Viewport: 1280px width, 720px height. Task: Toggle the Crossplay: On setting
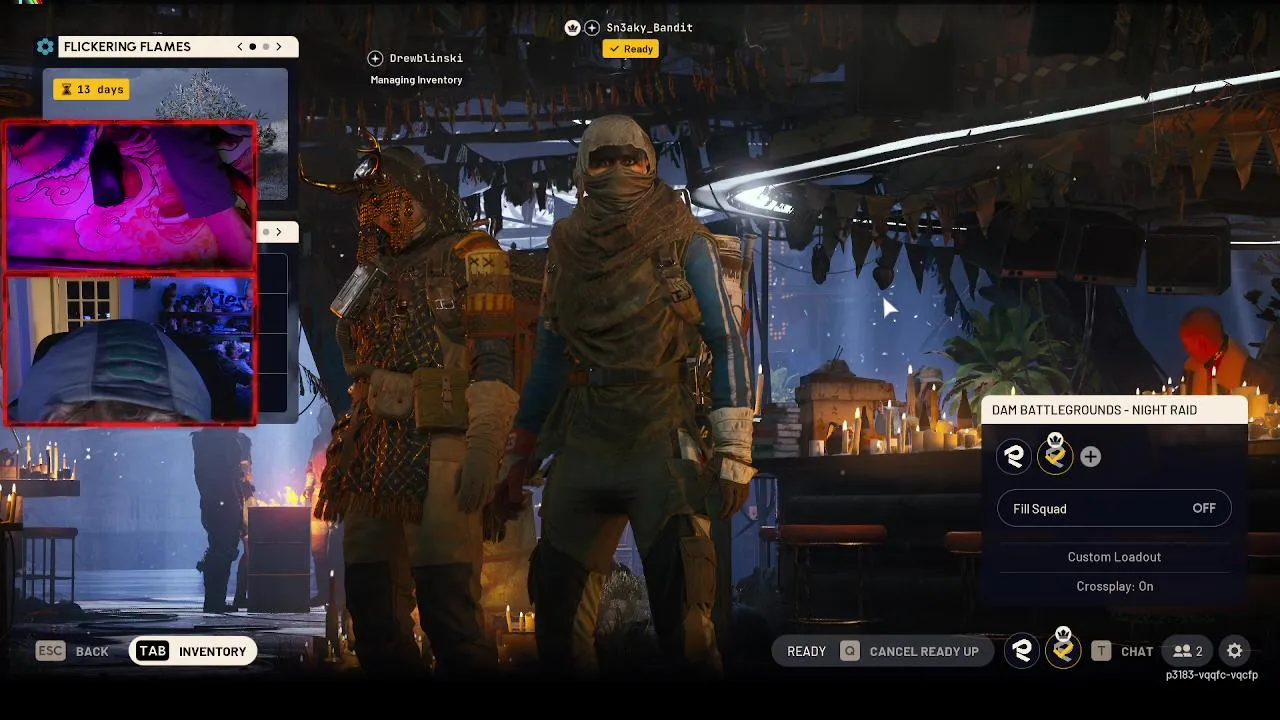(1114, 587)
